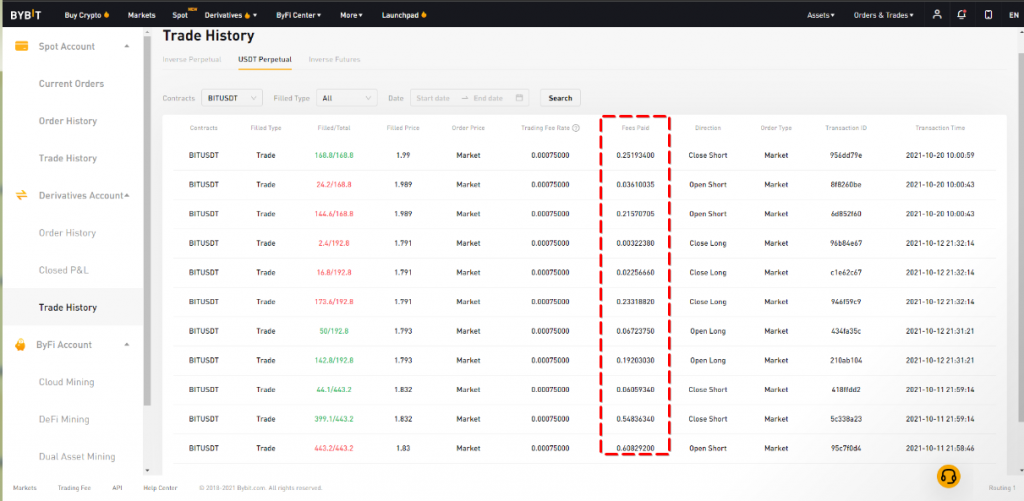
Task: Click the Start date input field
Action: (x=435, y=98)
